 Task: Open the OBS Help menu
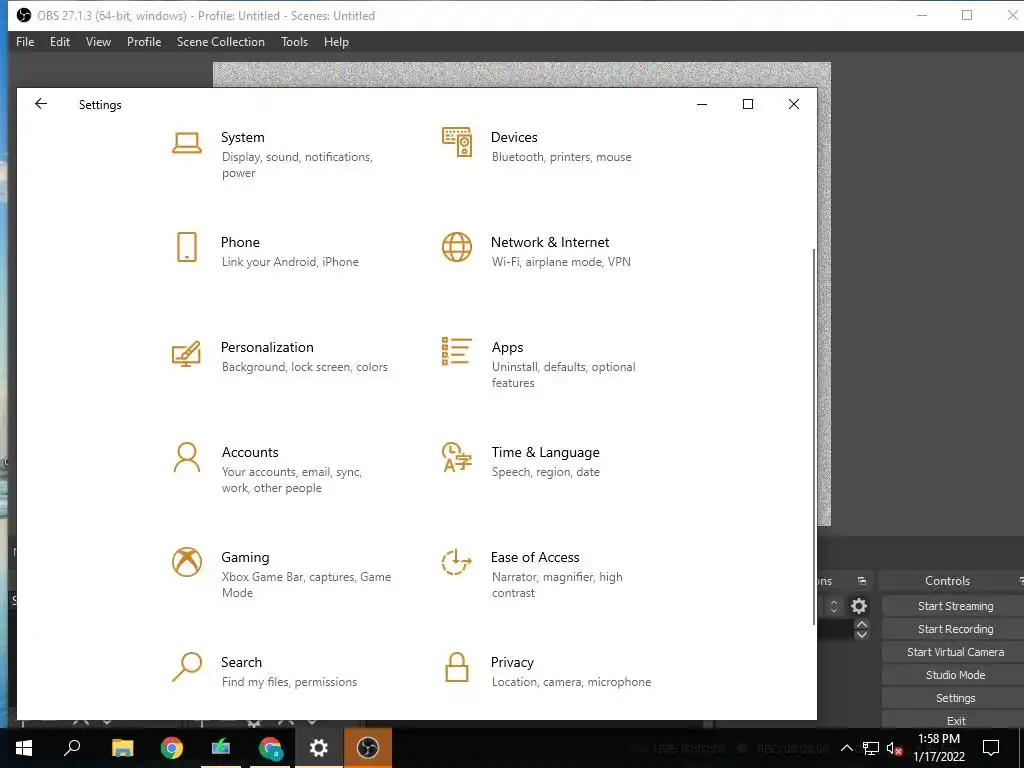click(x=336, y=42)
